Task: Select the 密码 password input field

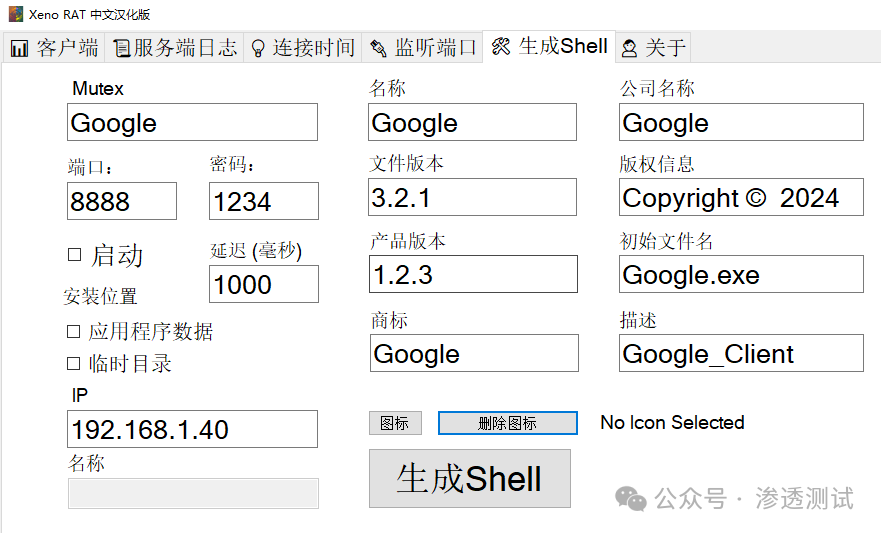Action: (x=263, y=201)
